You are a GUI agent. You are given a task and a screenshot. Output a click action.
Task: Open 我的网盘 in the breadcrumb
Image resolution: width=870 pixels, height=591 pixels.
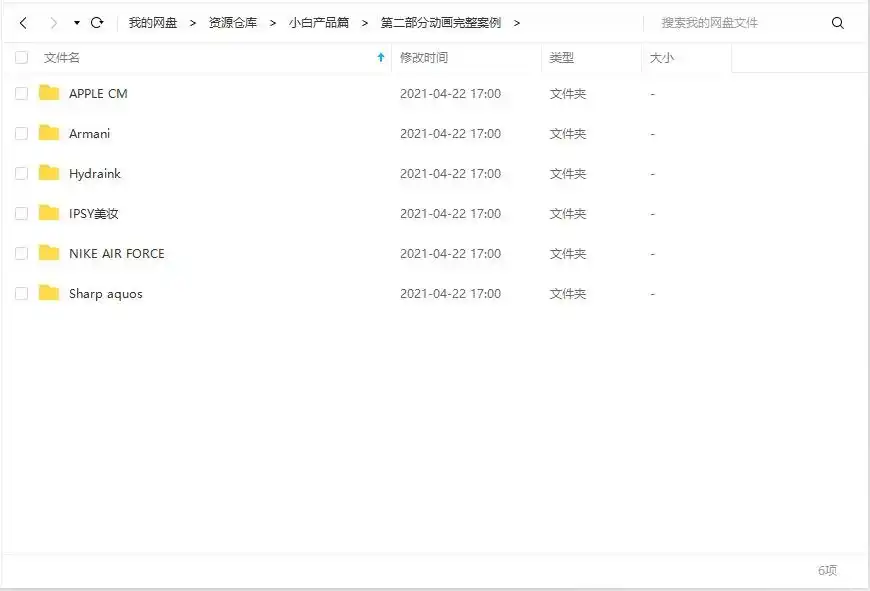coord(151,22)
